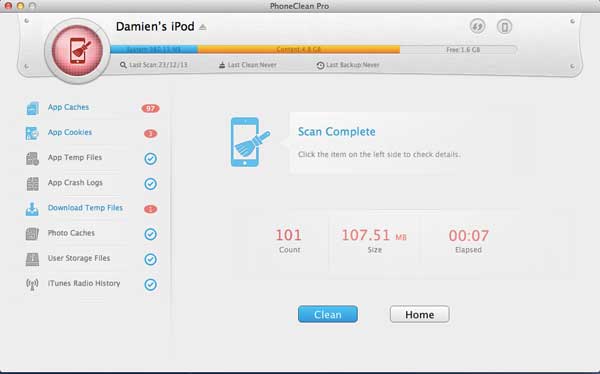Toggle the checkmark for App Temp Files
Image resolution: width=600 pixels, height=374 pixels.
pos(150,158)
